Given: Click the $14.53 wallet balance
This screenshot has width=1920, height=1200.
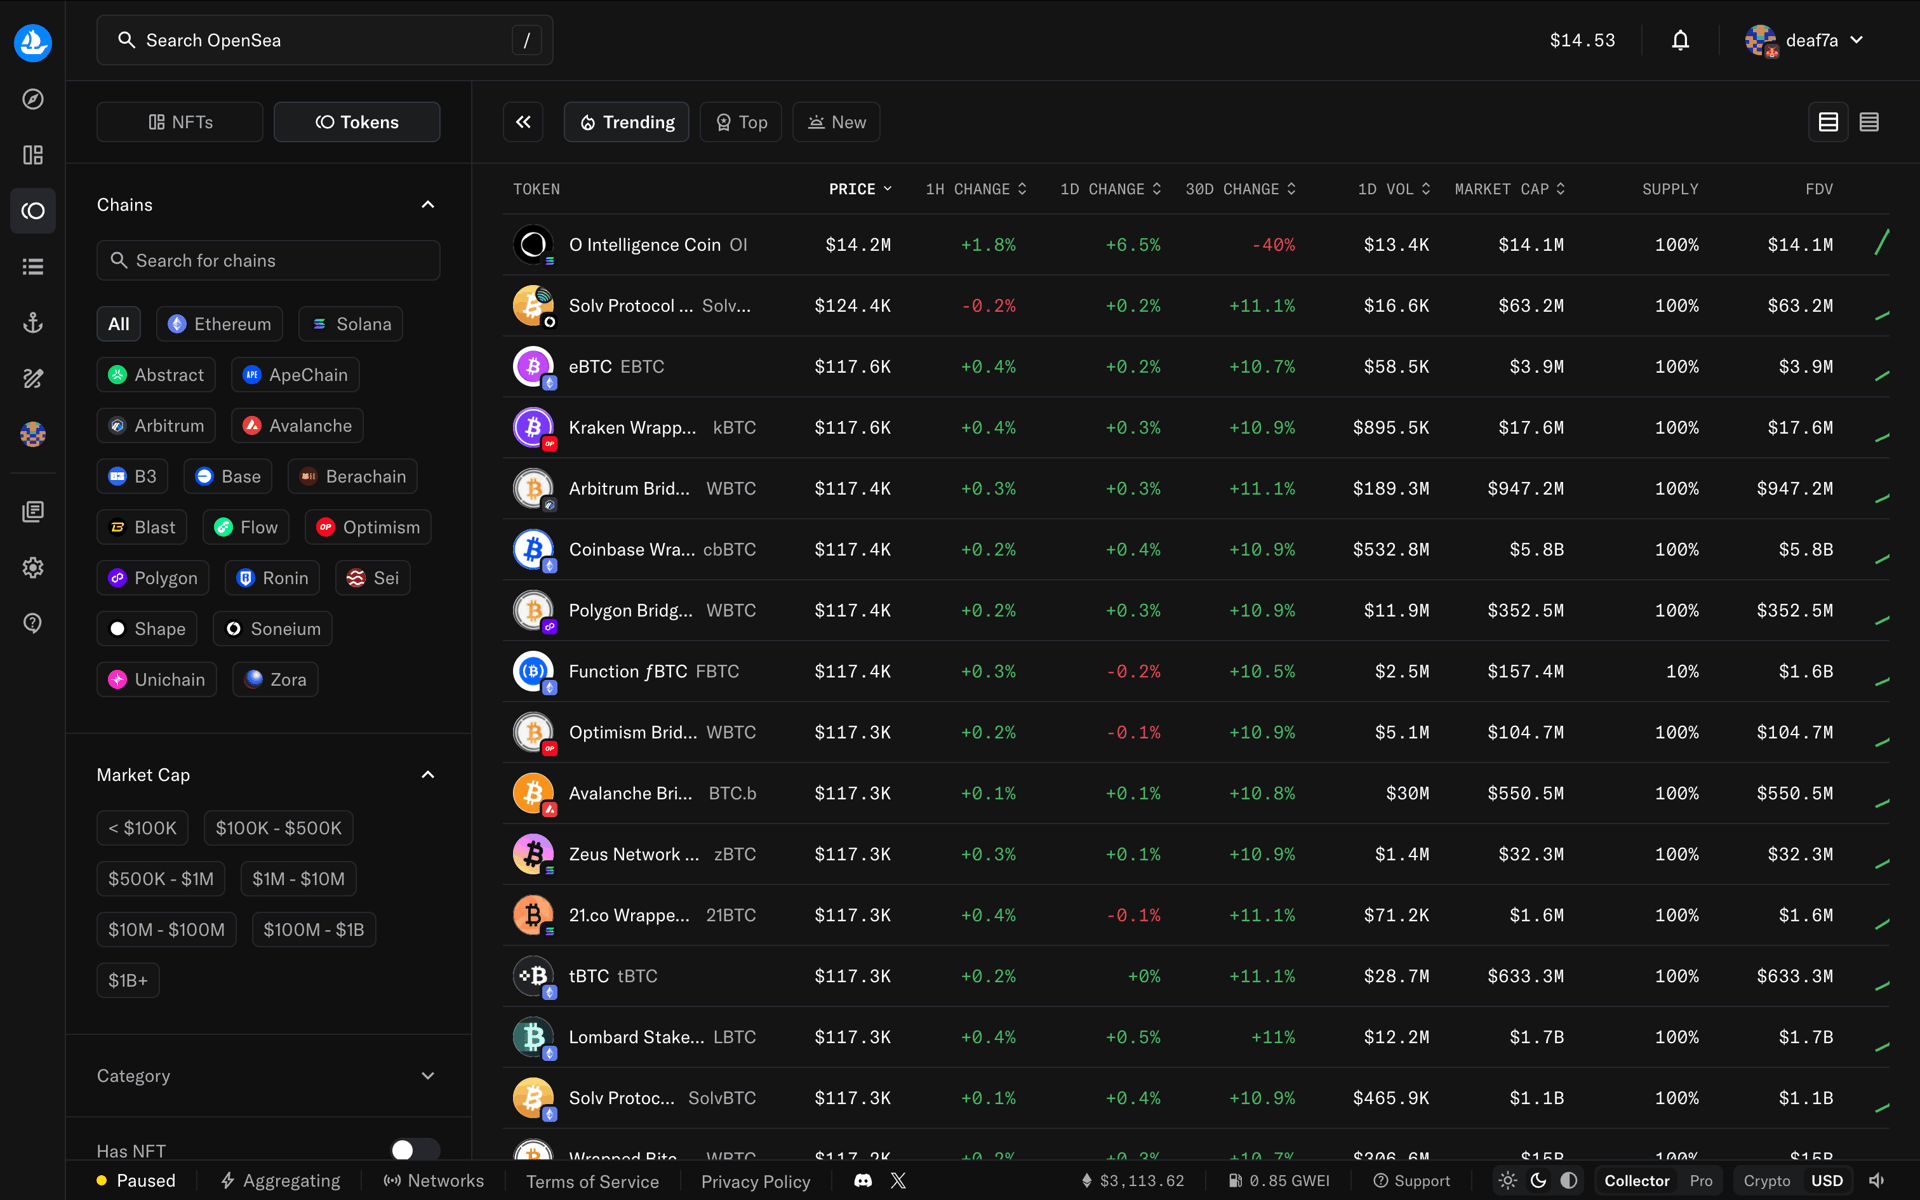Looking at the screenshot, I should click(1582, 40).
